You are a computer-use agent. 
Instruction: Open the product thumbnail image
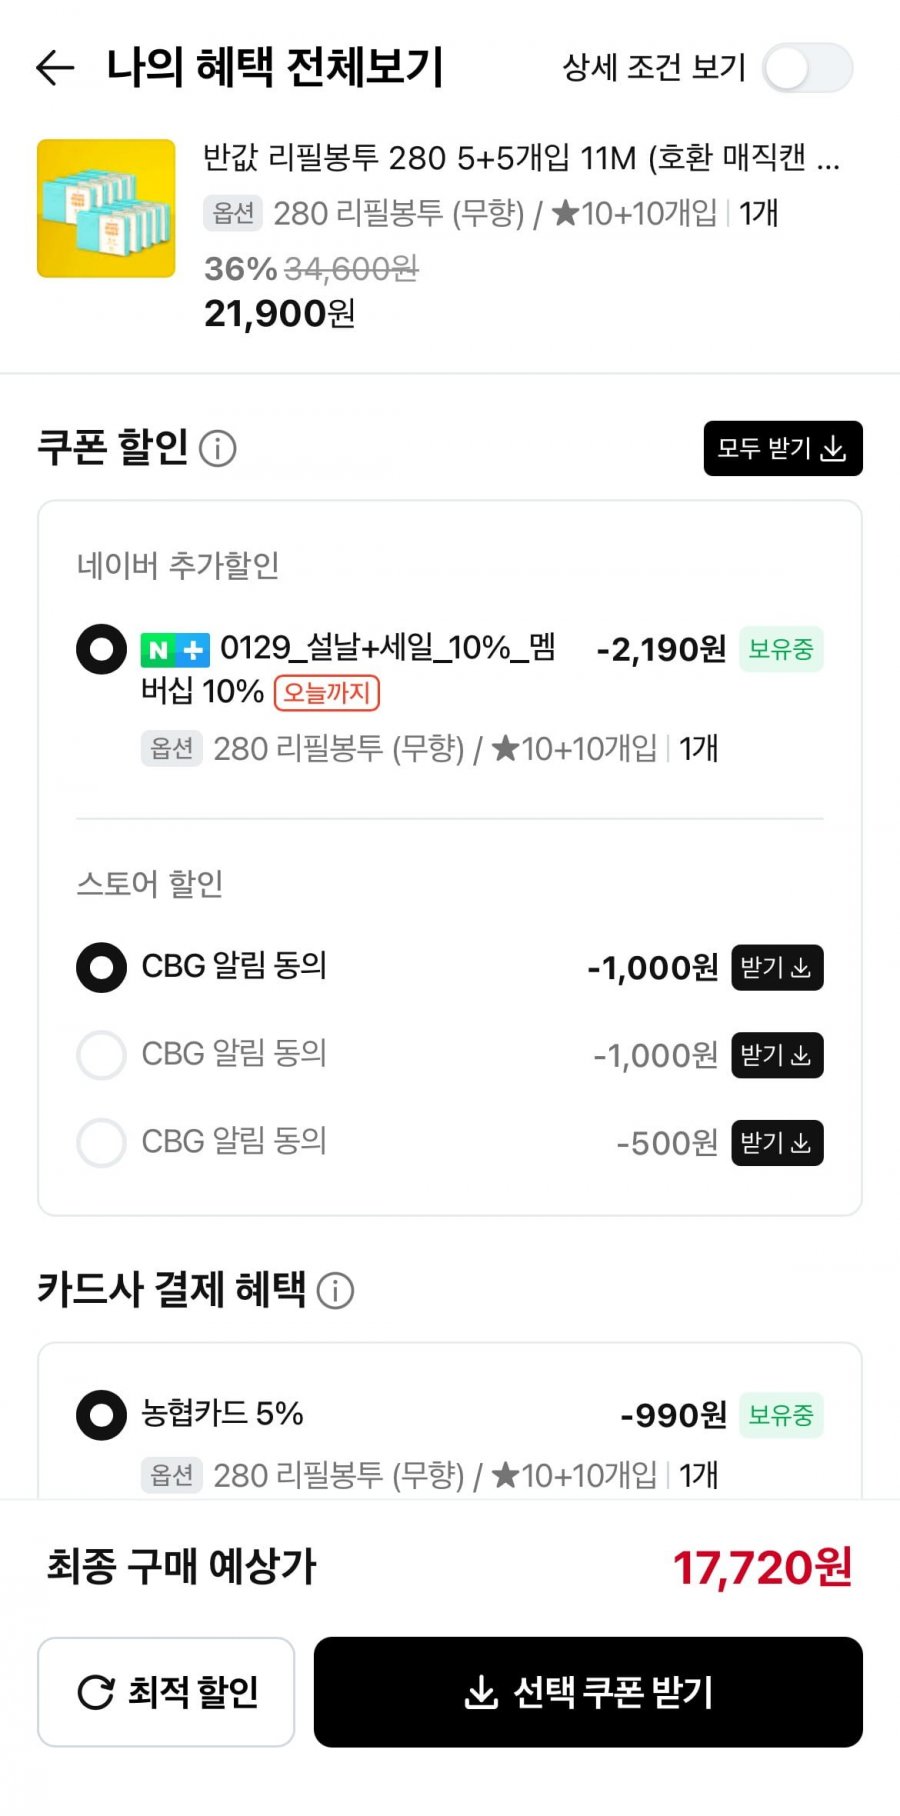pyautogui.click(x=106, y=208)
